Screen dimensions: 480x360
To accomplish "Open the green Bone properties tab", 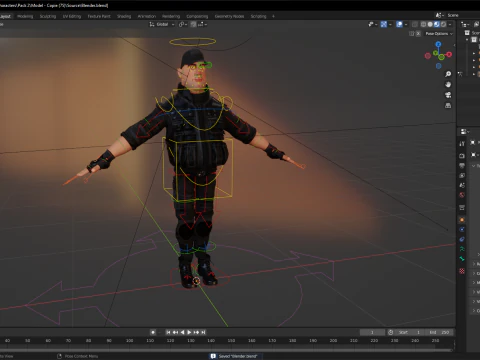I will click(x=462, y=259).
